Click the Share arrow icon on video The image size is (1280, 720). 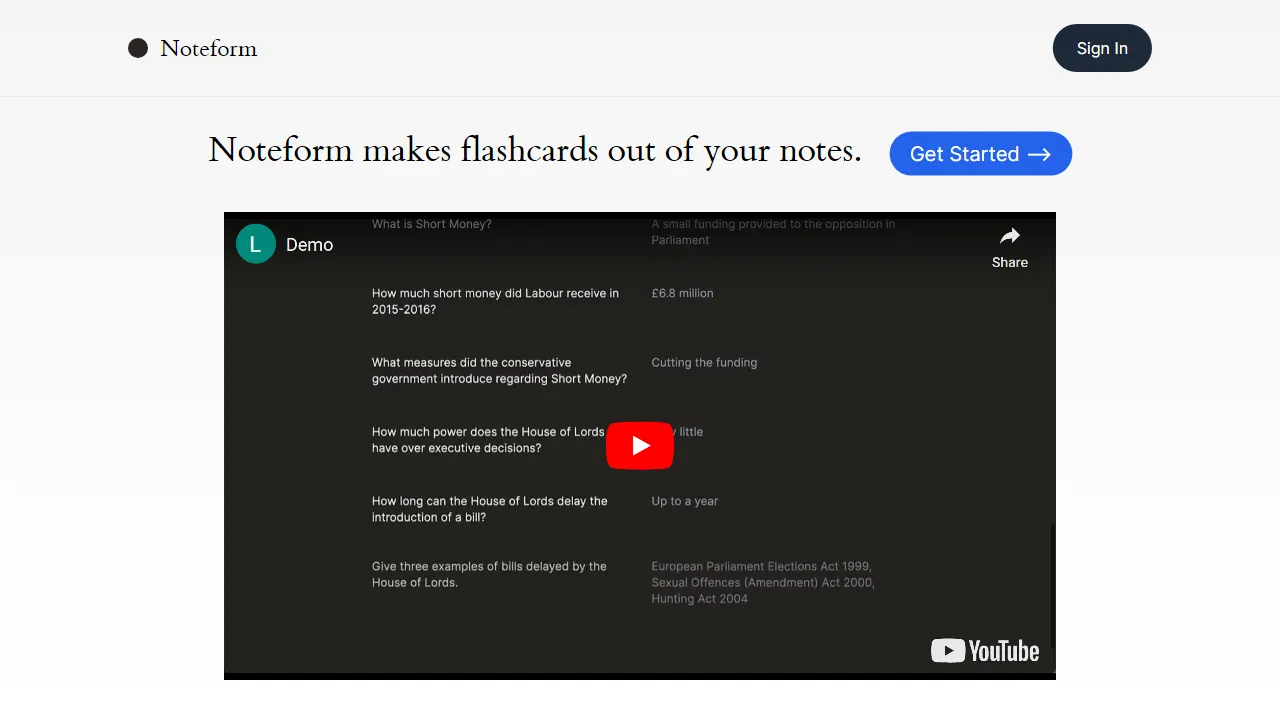click(x=1010, y=236)
